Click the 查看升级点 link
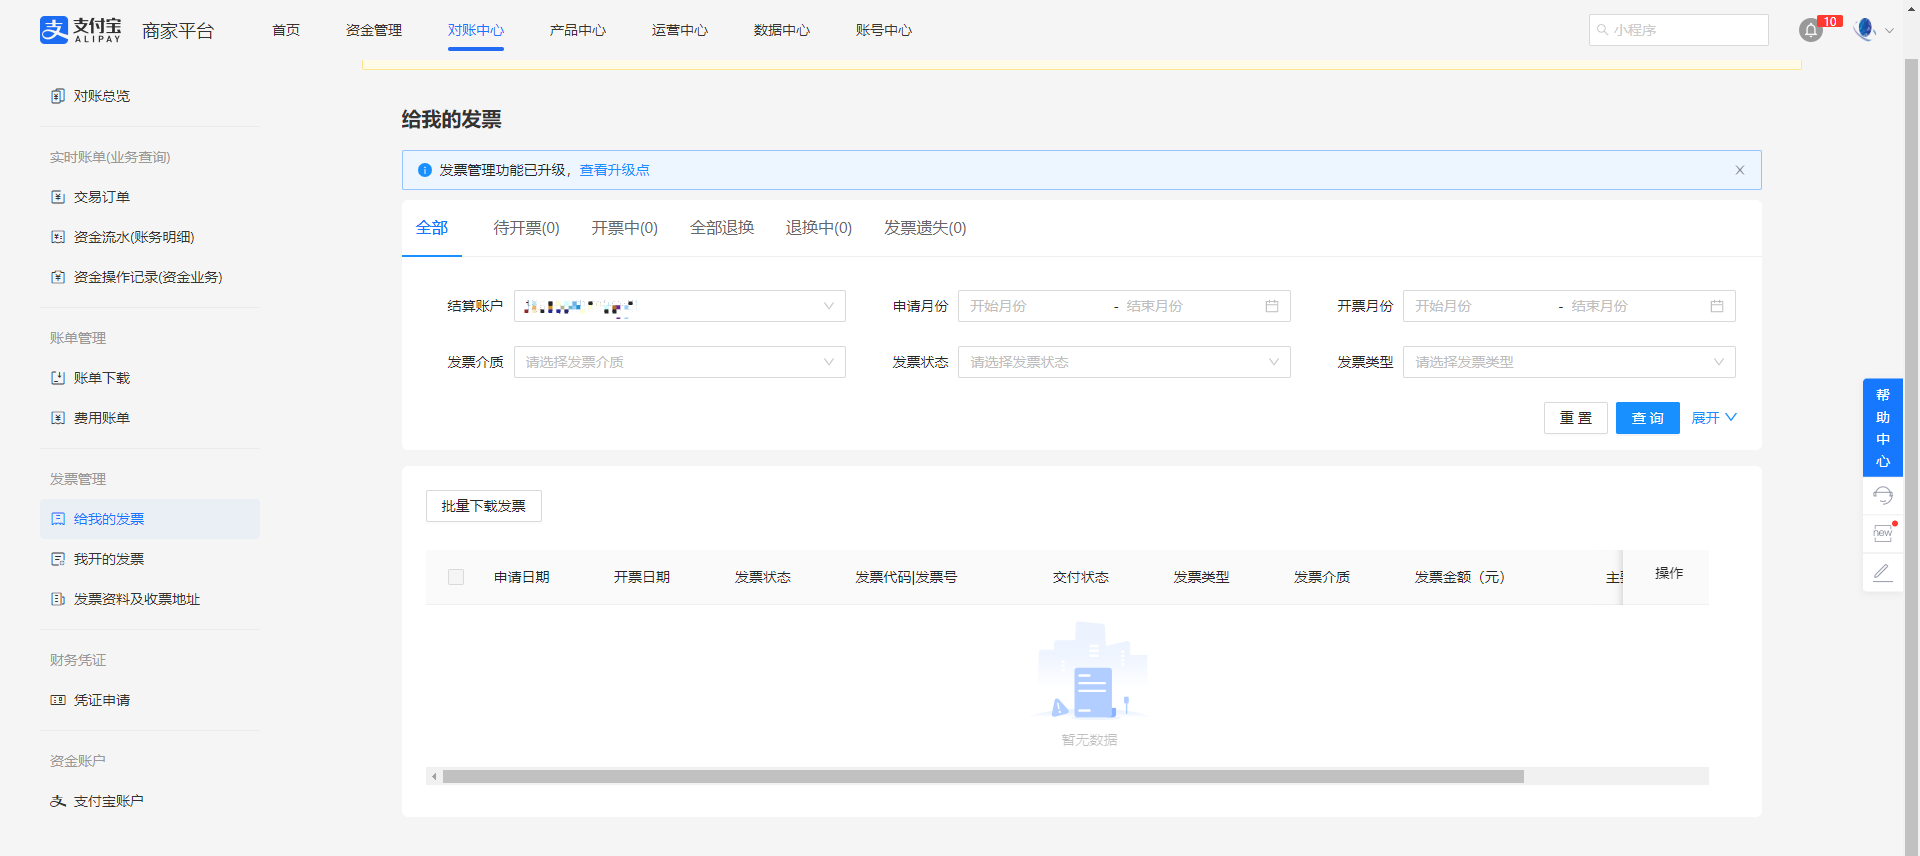Viewport: 1920px width, 856px height. [x=614, y=170]
